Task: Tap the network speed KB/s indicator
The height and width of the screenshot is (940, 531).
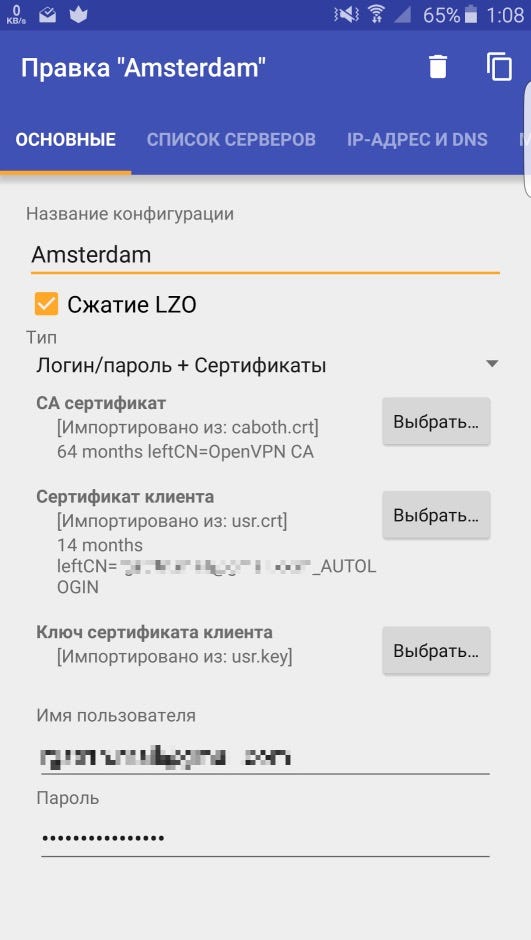Action: pyautogui.click(x=16, y=15)
